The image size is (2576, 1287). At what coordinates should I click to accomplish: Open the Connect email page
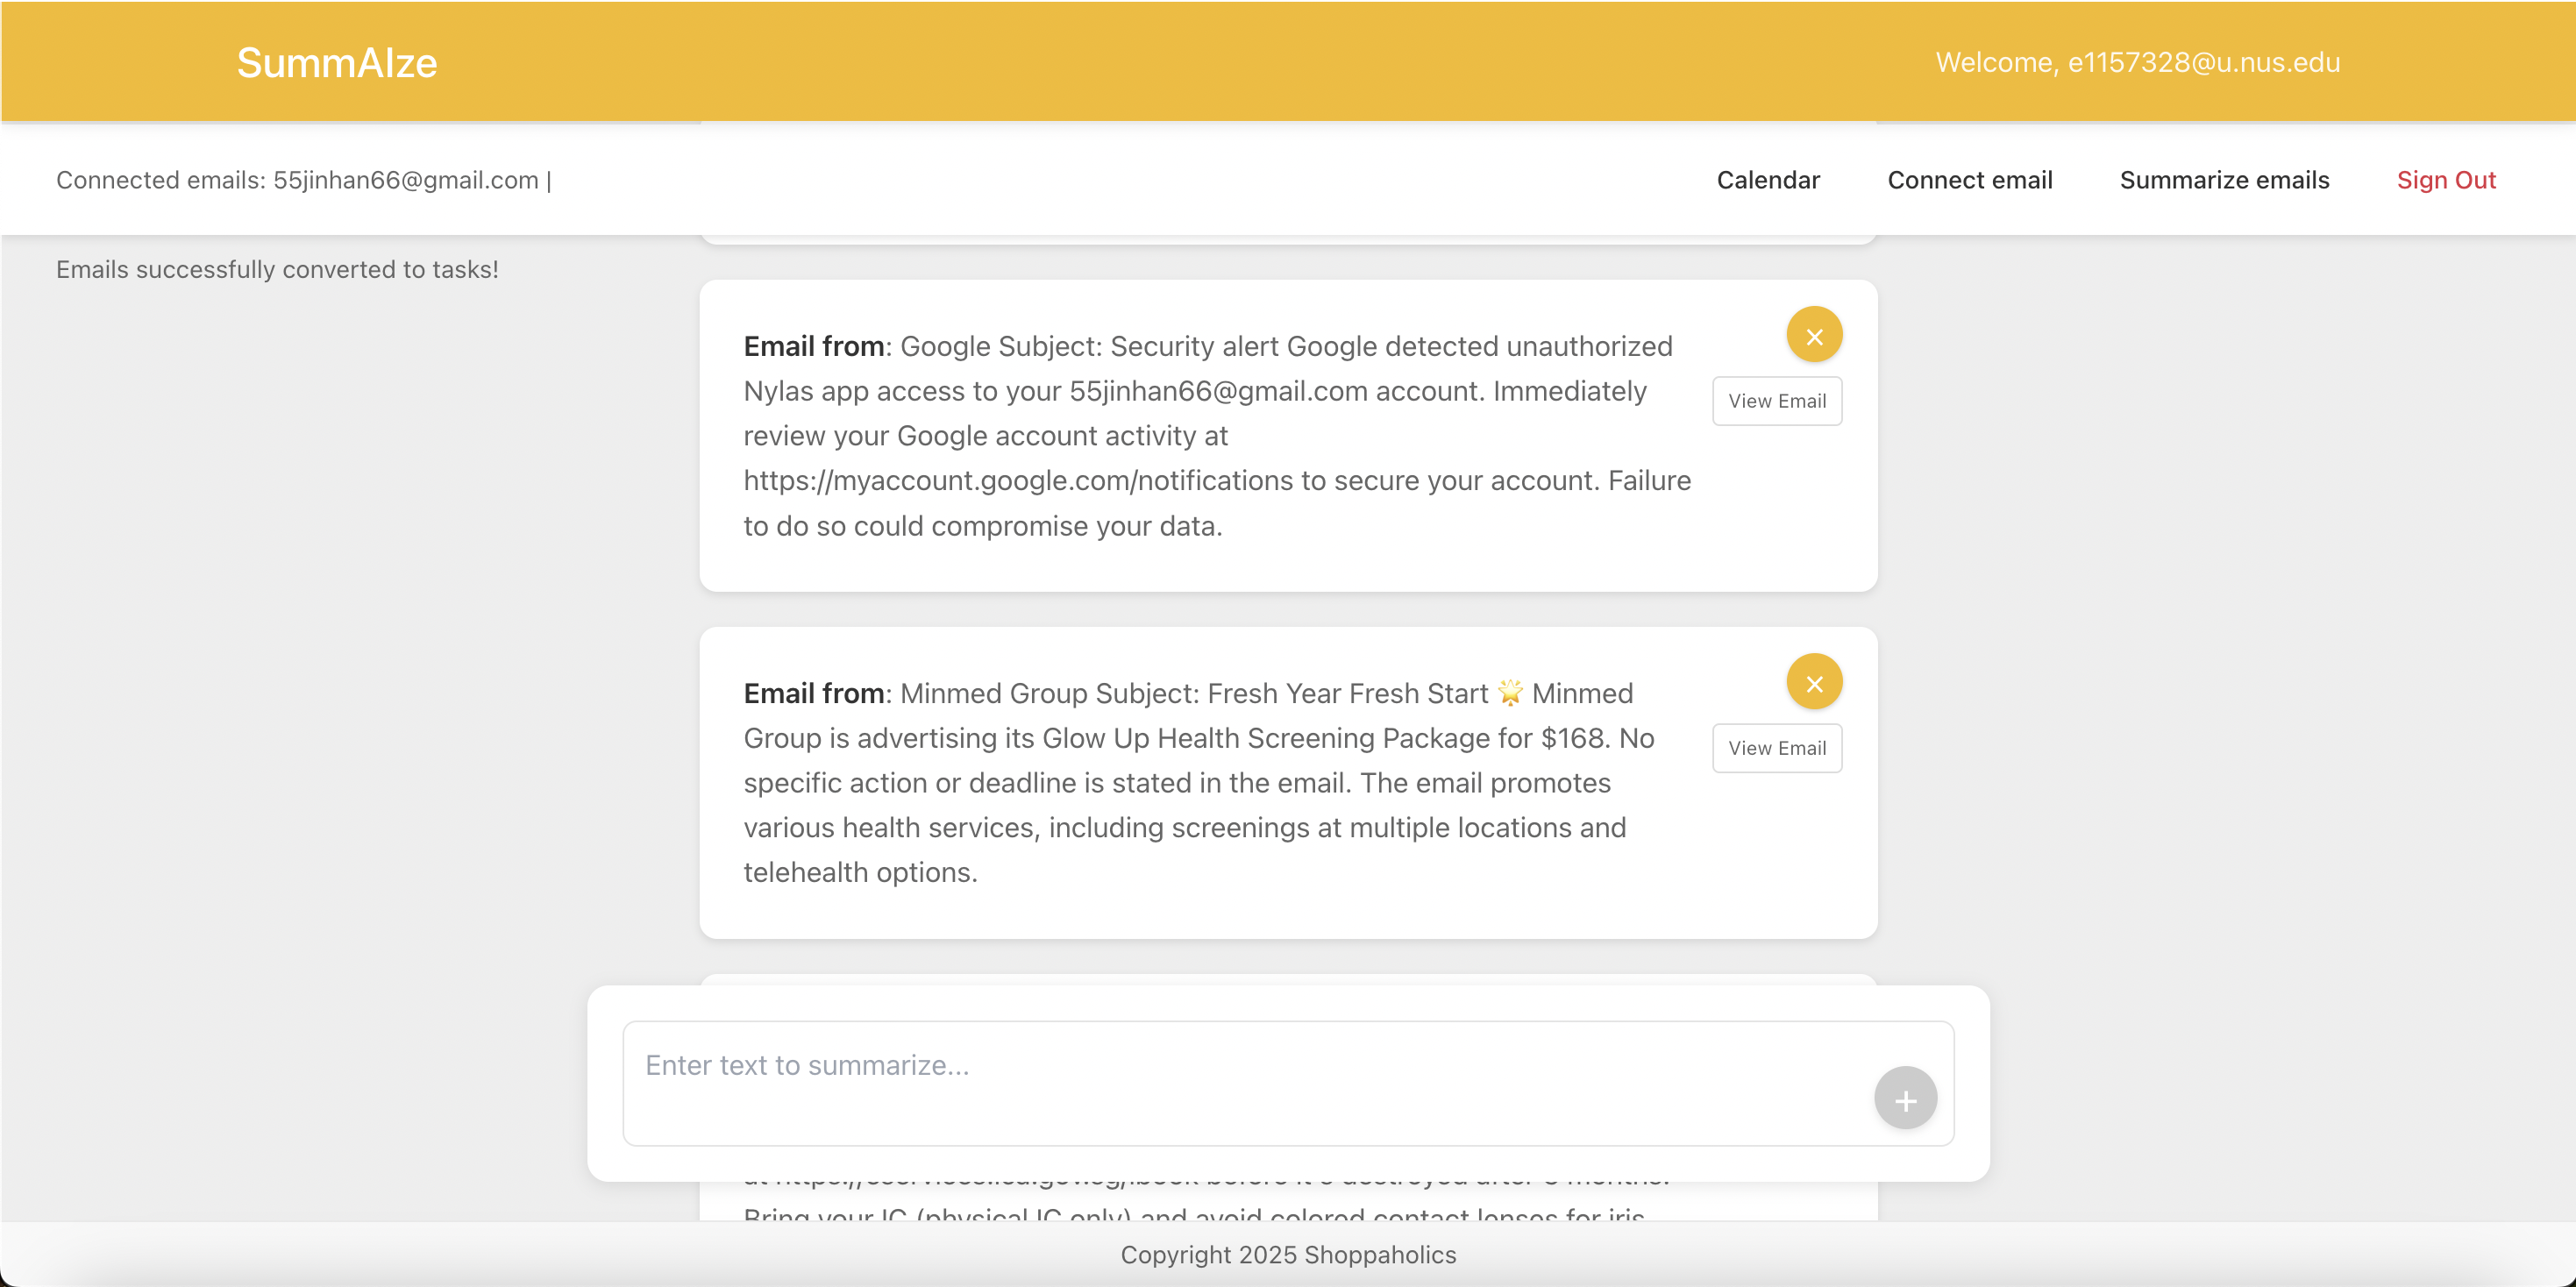pos(1969,180)
